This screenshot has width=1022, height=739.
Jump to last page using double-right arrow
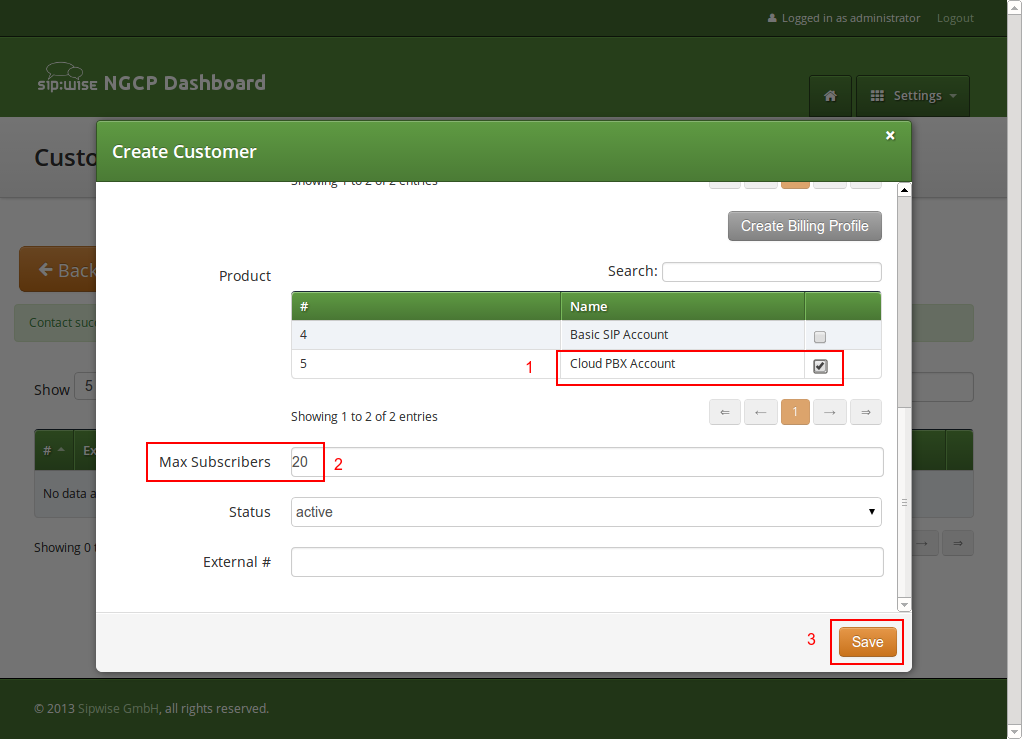(x=865, y=412)
